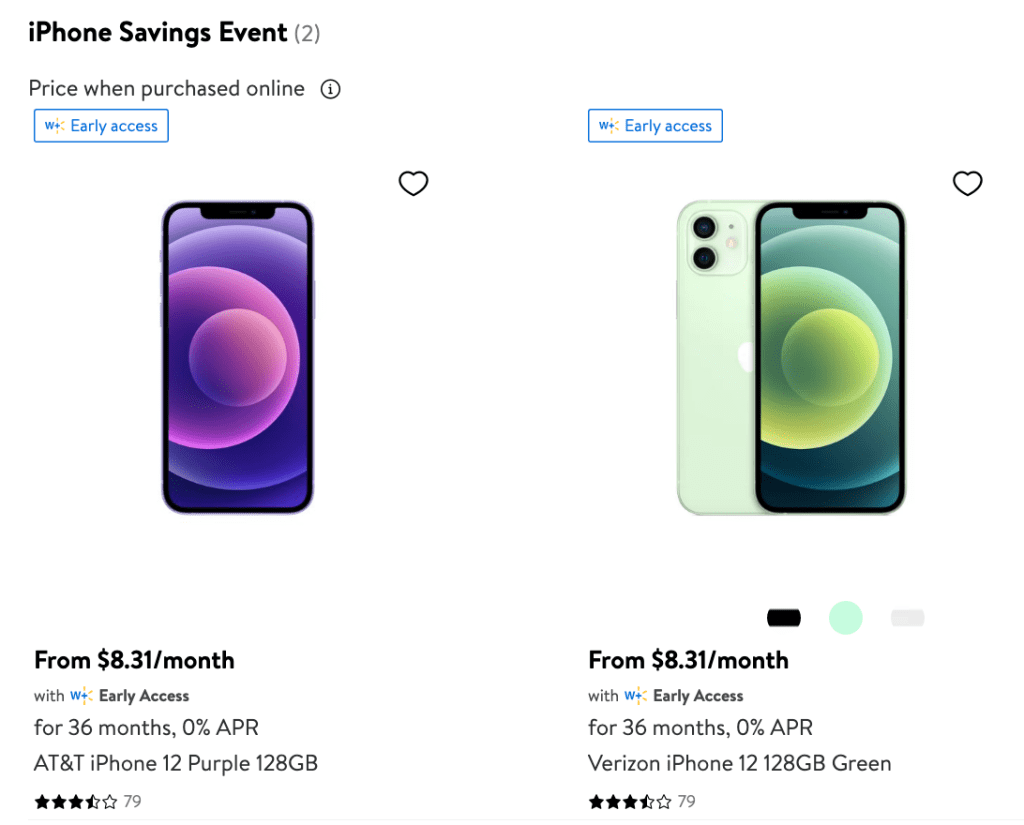1024x825 pixels.
Task: Select the black color swatch
Action: pos(784,618)
